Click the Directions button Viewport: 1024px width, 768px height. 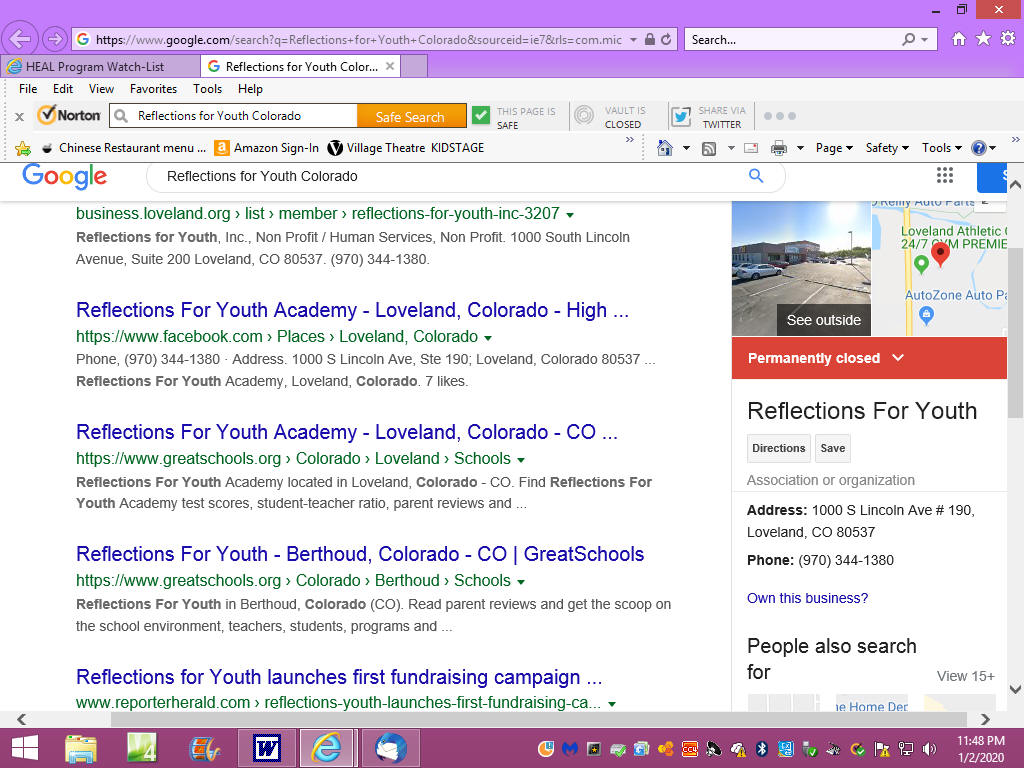pos(778,449)
